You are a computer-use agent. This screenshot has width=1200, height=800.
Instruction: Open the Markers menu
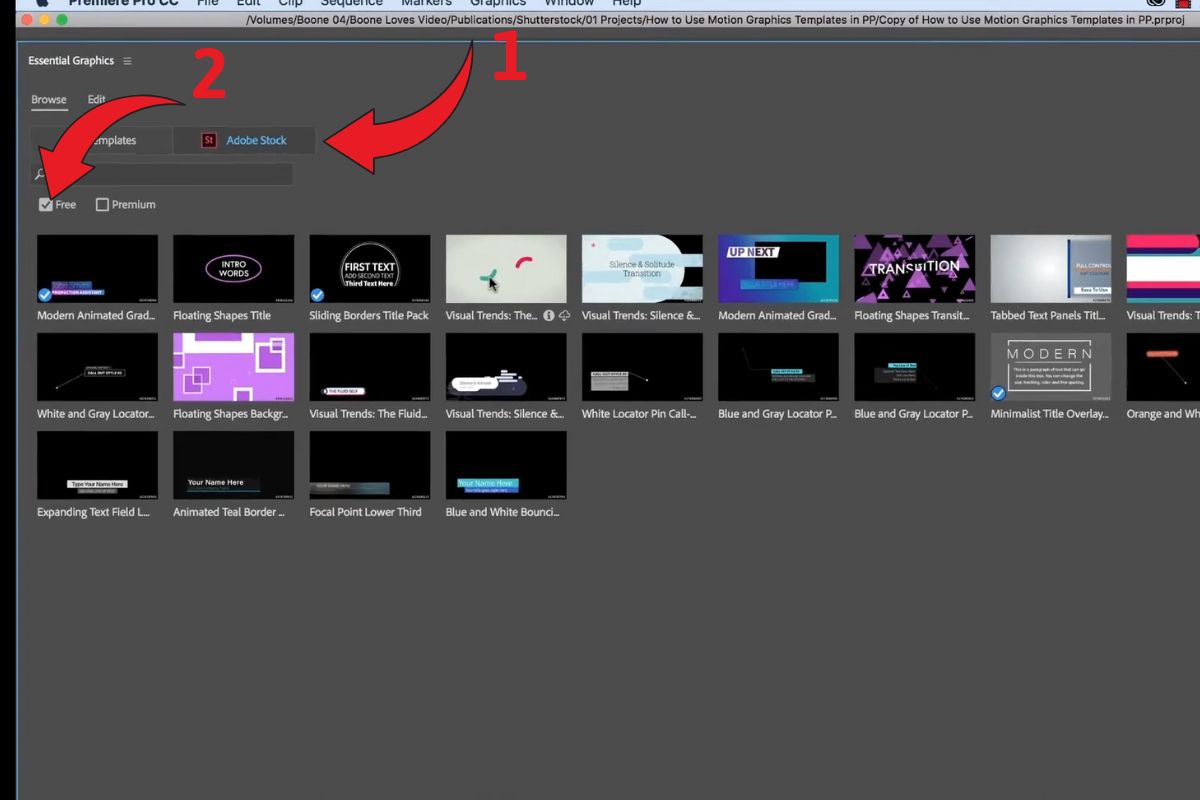[427, 3]
